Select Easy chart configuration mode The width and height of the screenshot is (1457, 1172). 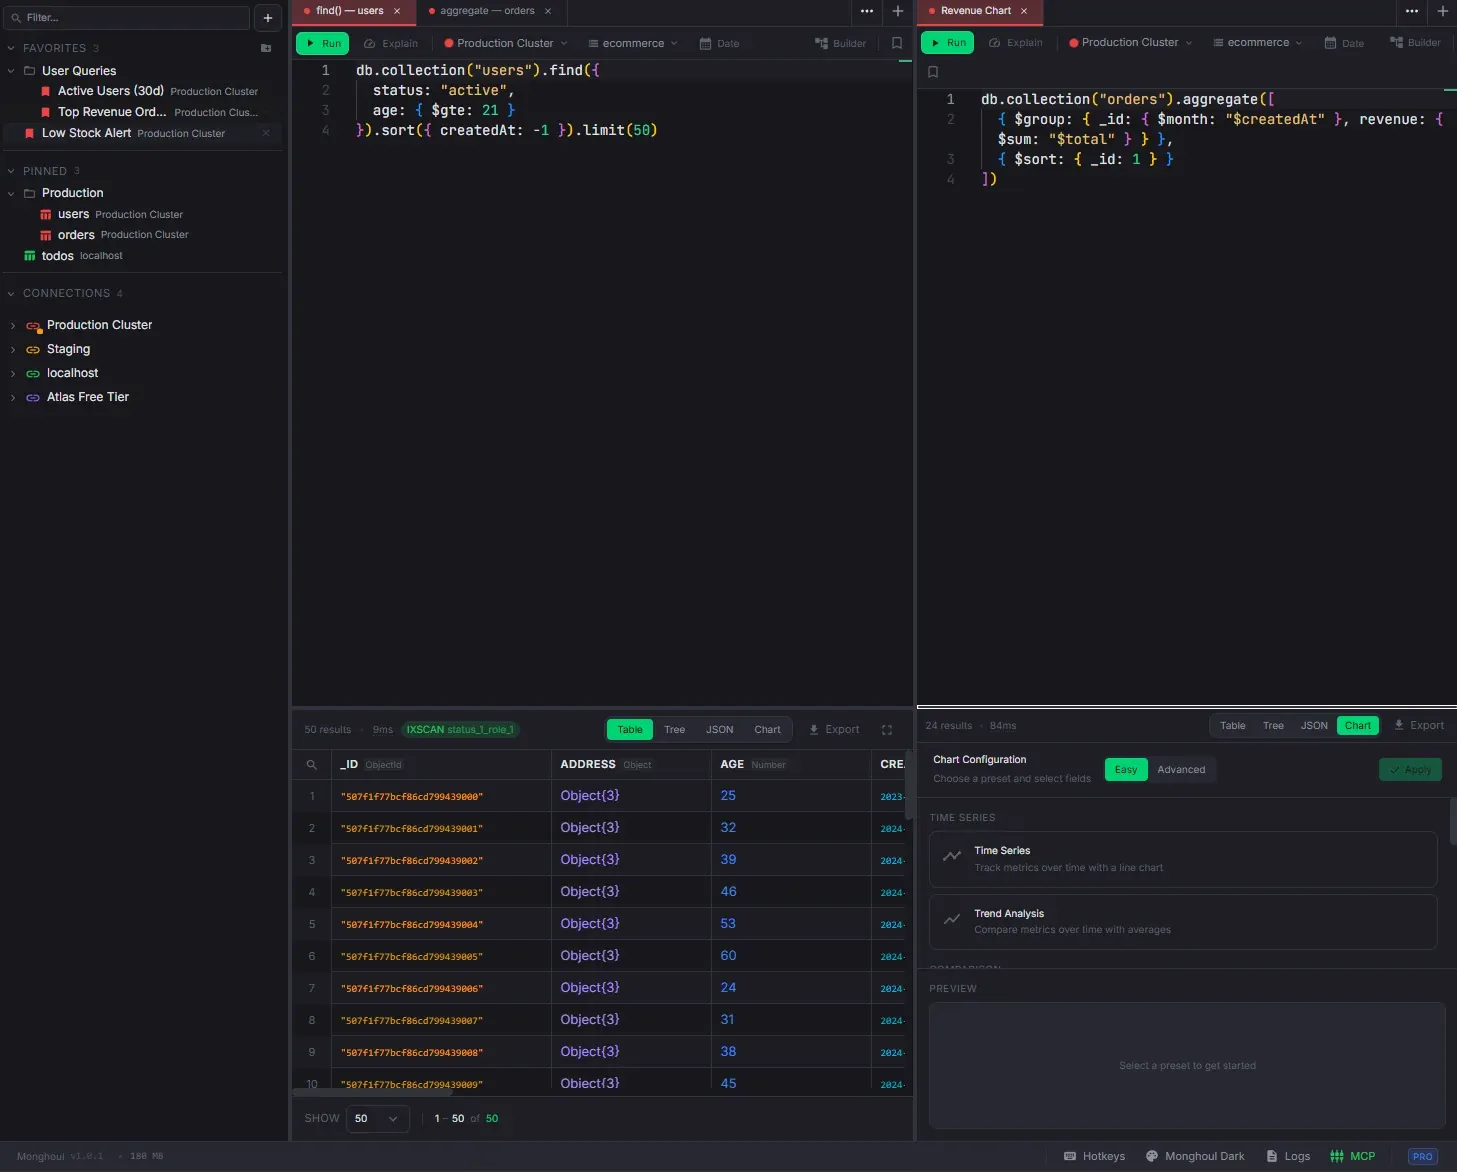1126,770
